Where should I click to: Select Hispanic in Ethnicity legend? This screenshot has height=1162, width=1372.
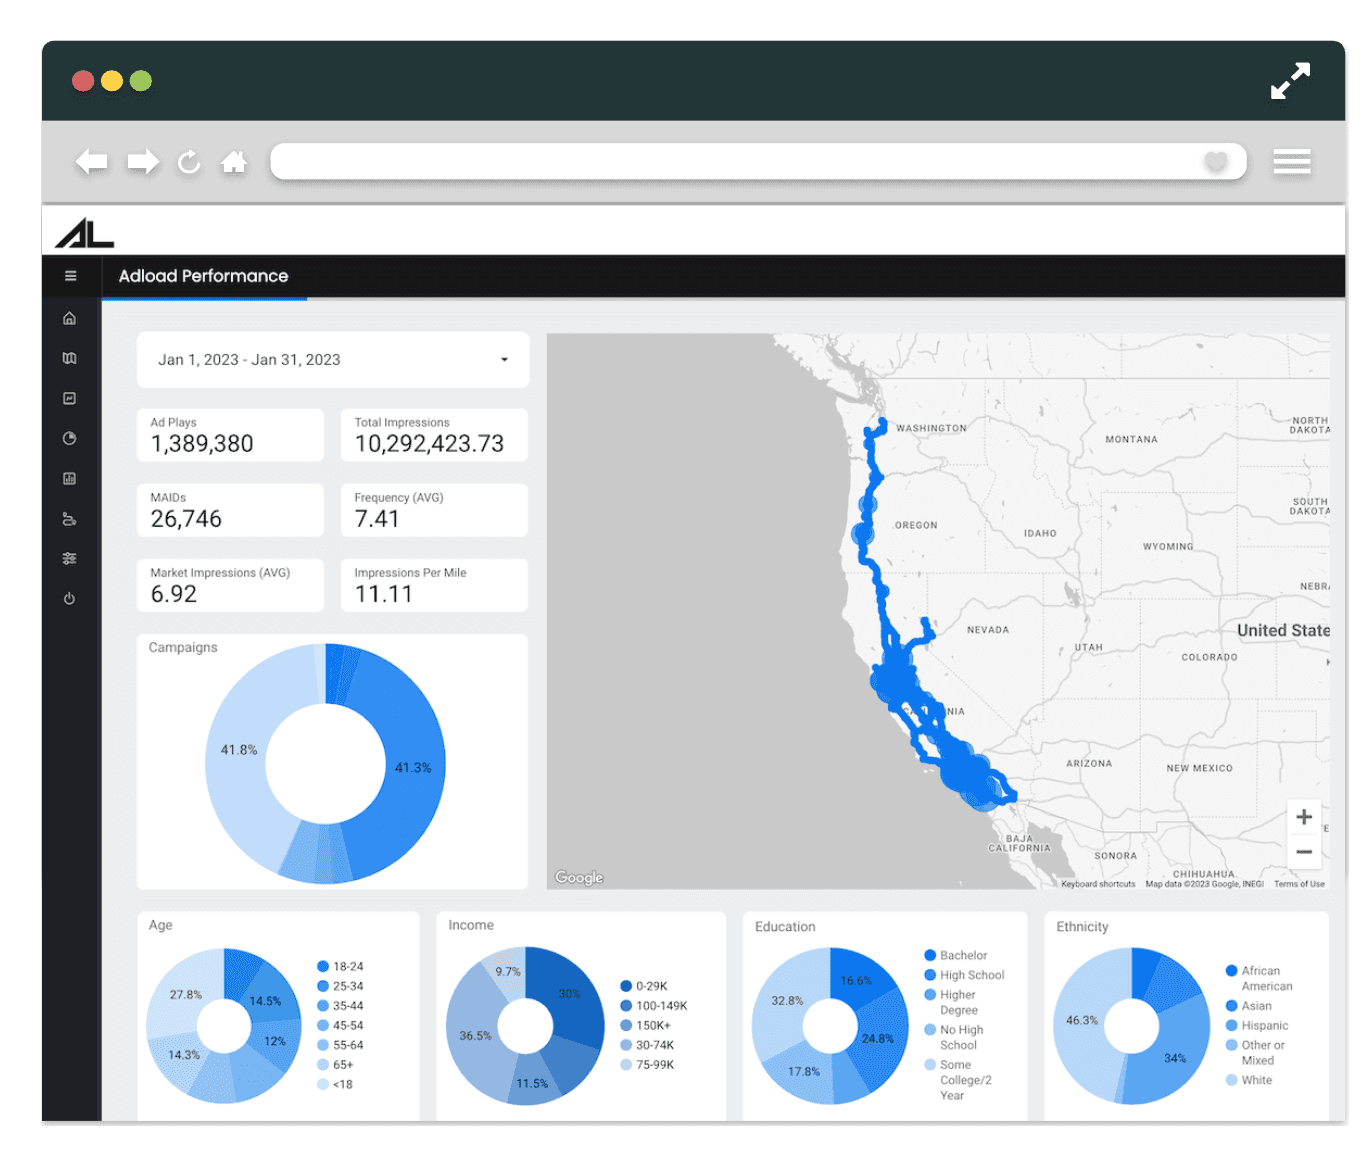coord(1258,1026)
